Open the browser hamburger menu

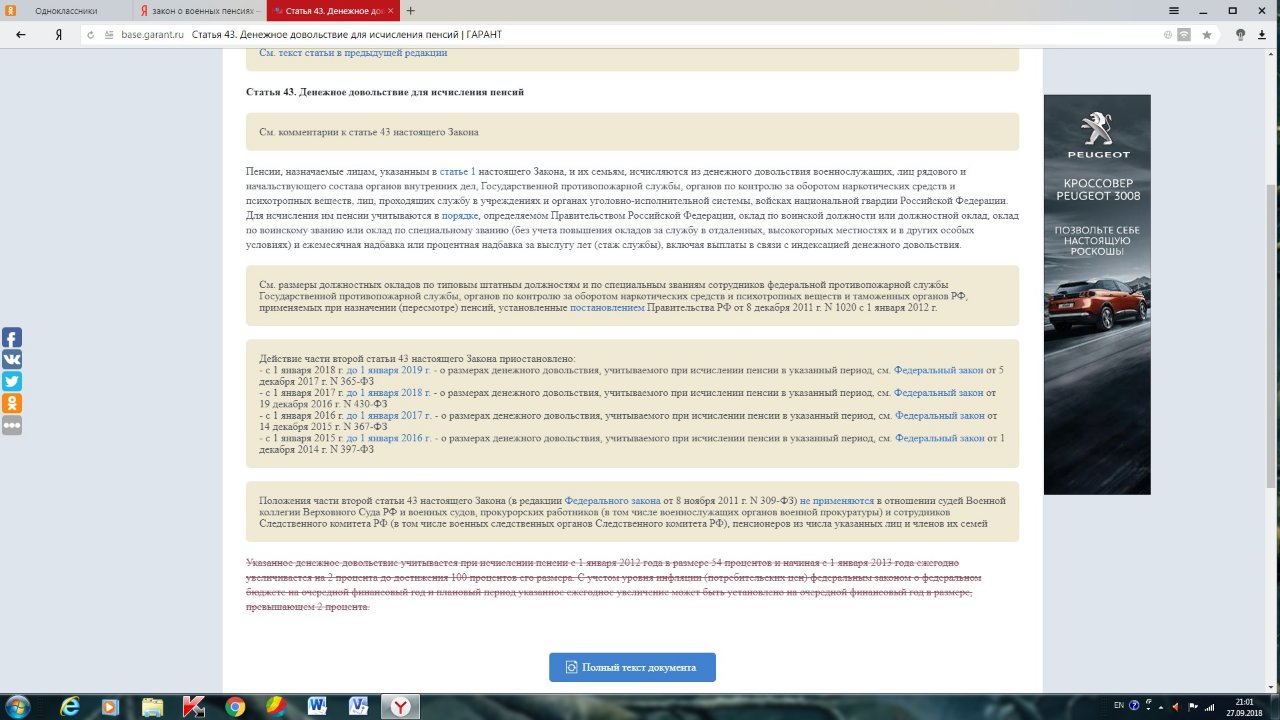pyautogui.click(x=1173, y=10)
